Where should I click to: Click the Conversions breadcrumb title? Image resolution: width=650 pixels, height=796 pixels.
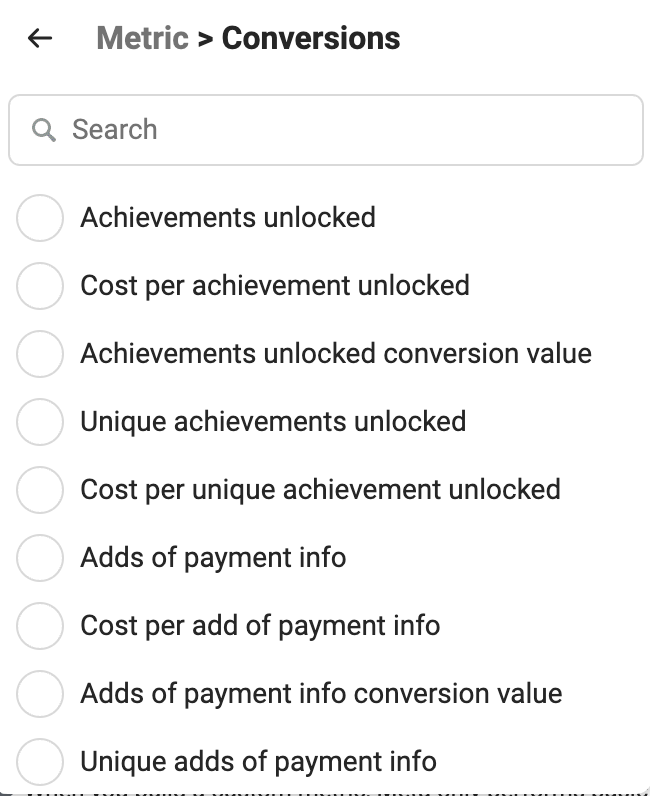311,38
